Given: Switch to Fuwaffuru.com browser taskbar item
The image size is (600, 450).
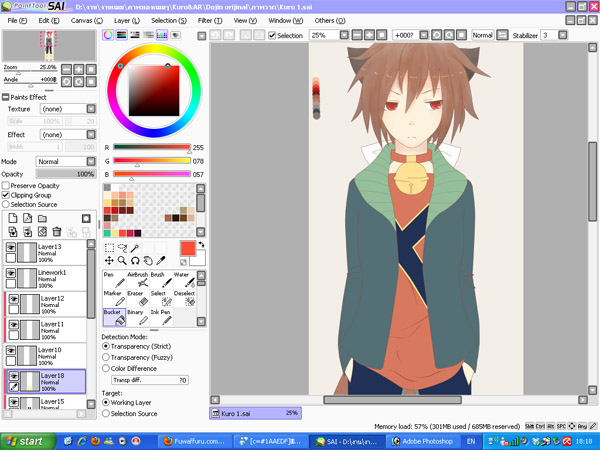Looking at the screenshot, I should coord(195,441).
